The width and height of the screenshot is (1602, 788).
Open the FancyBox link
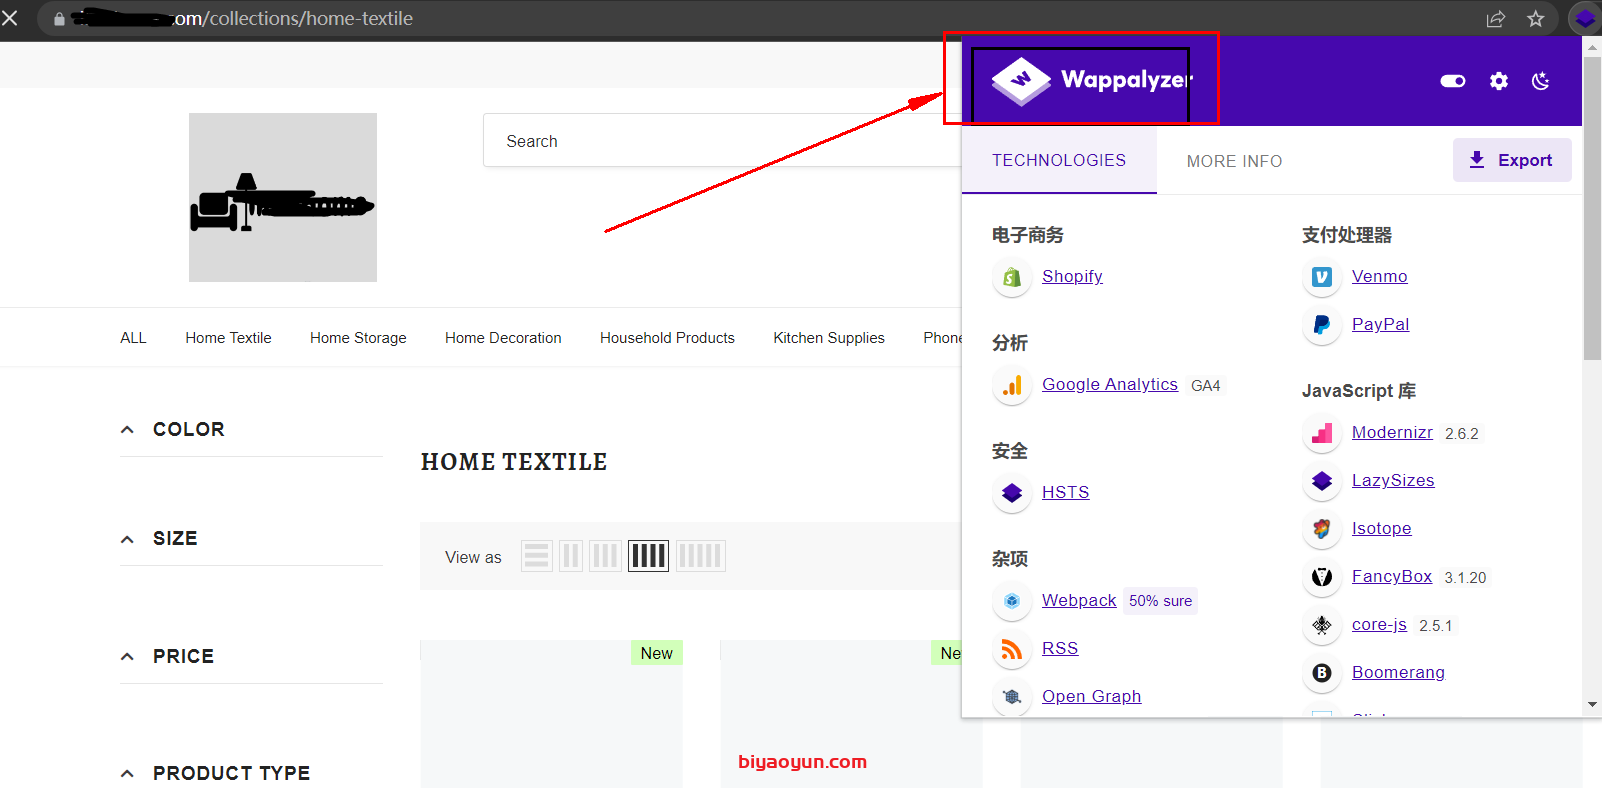click(x=1392, y=576)
